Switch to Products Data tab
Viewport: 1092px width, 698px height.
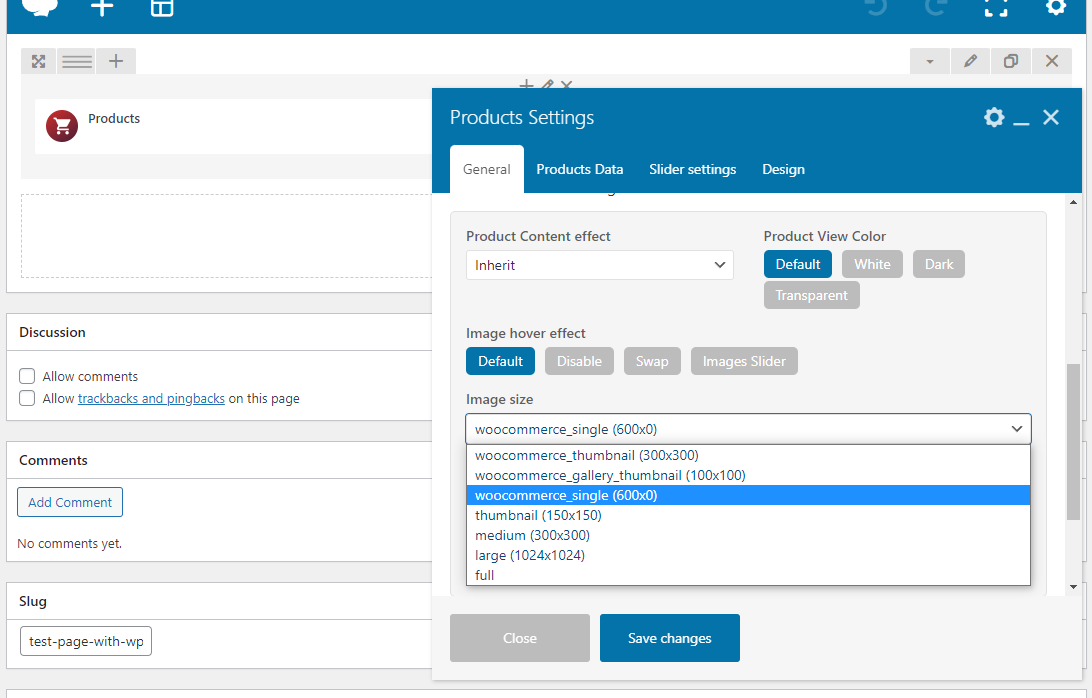(x=579, y=169)
